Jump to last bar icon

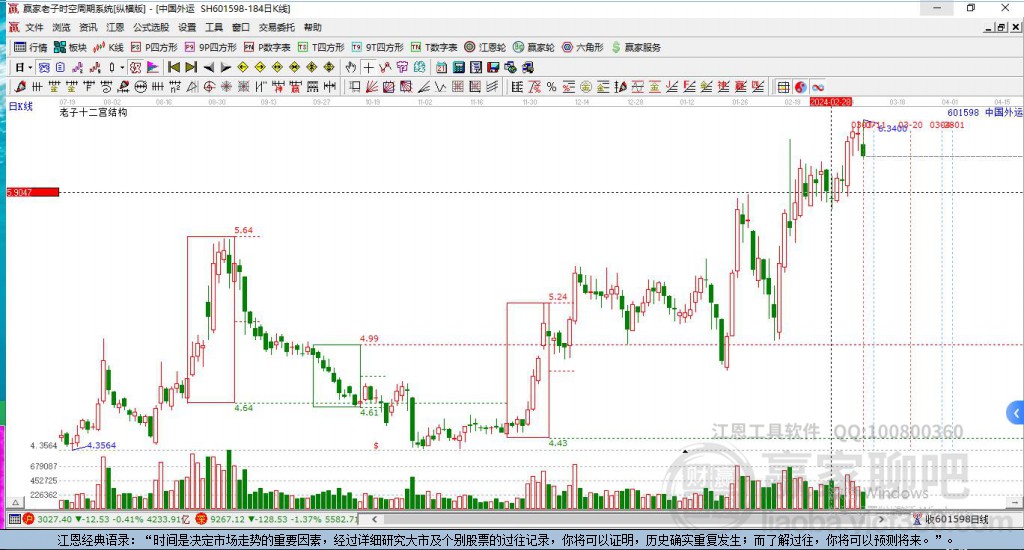point(191,67)
